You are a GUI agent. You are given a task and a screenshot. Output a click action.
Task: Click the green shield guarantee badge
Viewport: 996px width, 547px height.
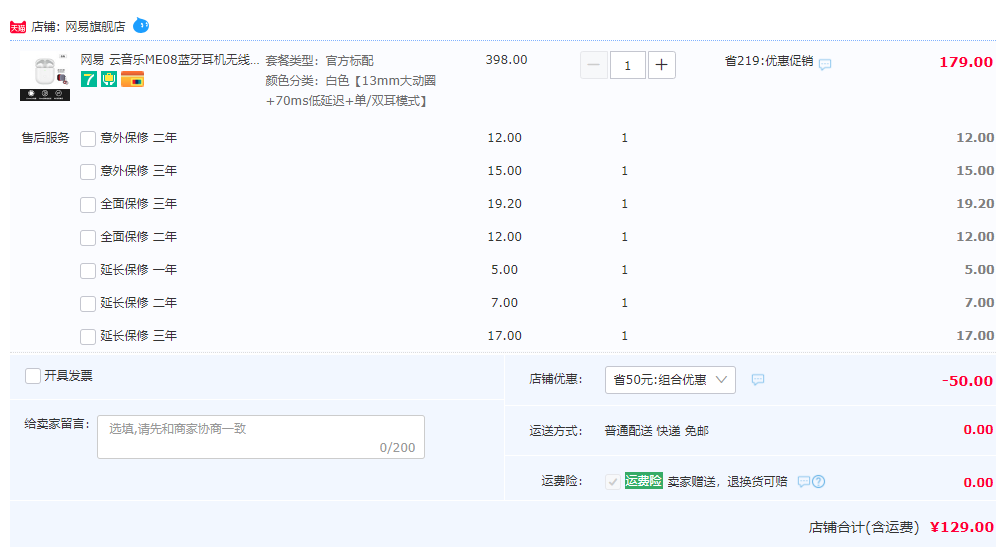[109, 79]
